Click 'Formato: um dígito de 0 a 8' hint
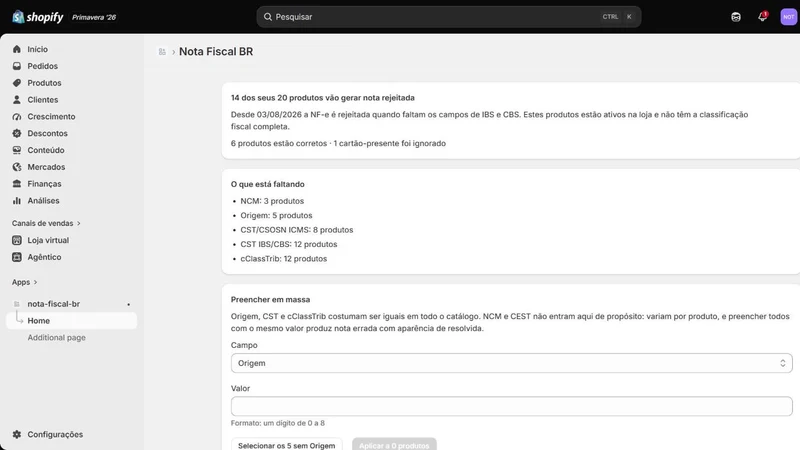This screenshot has height=450, width=800. click(x=278, y=423)
